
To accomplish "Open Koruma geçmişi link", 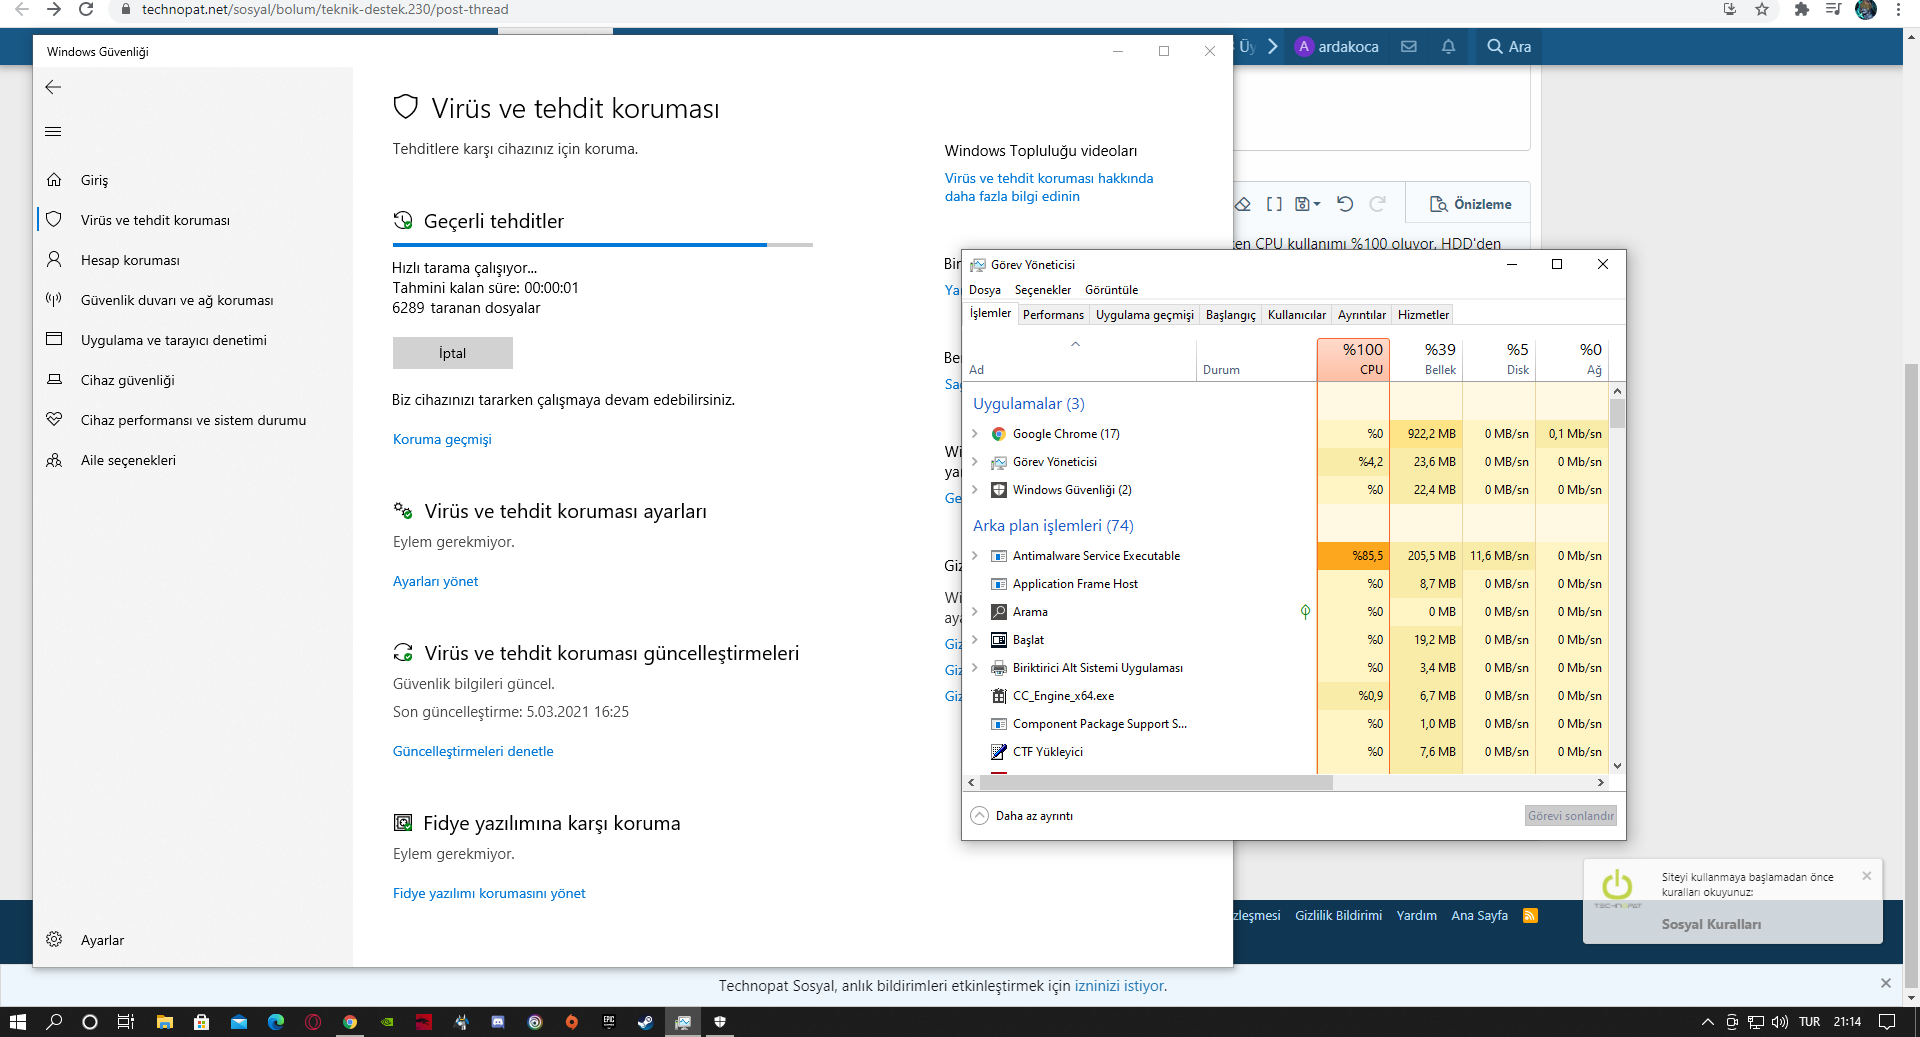I will [442, 439].
